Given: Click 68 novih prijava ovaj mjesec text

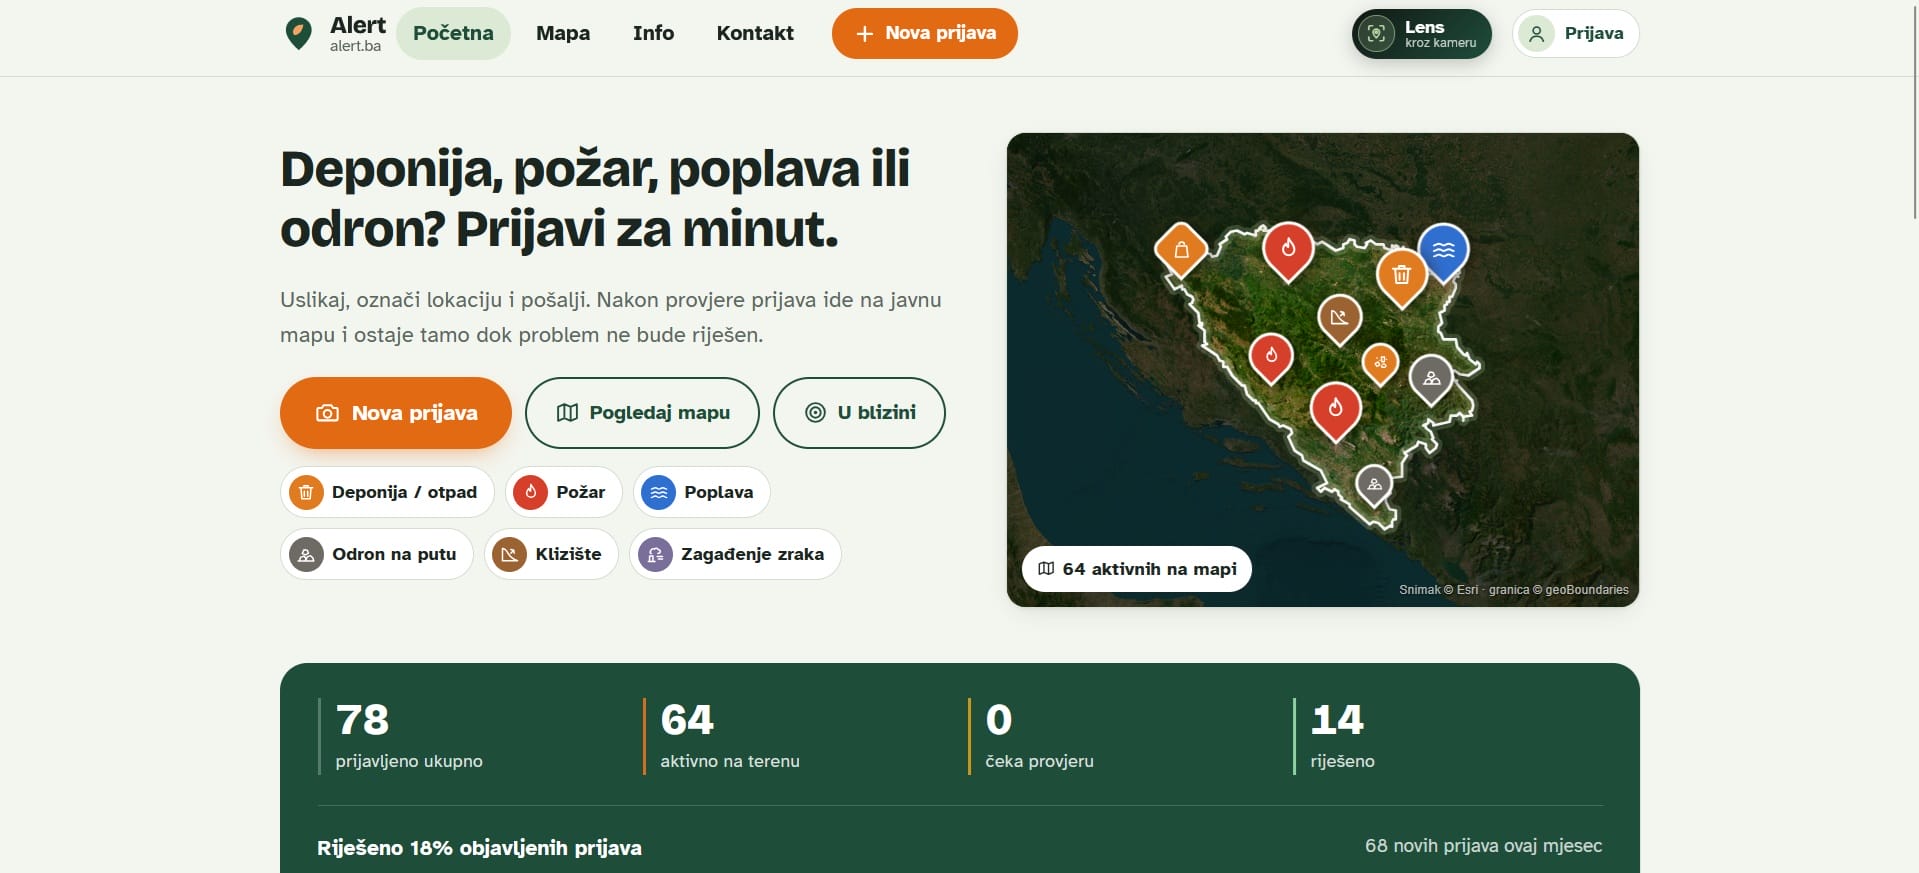Looking at the screenshot, I should (x=1483, y=846).
